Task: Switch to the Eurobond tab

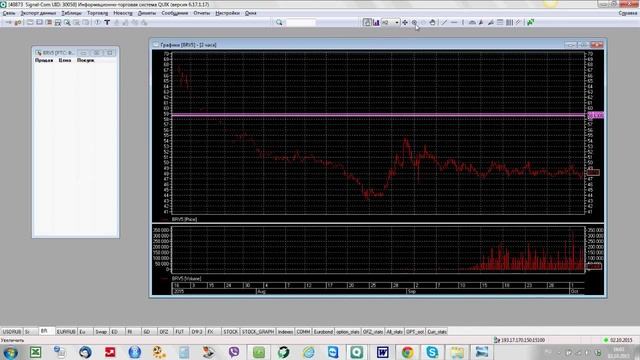Action: pyautogui.click(x=323, y=332)
